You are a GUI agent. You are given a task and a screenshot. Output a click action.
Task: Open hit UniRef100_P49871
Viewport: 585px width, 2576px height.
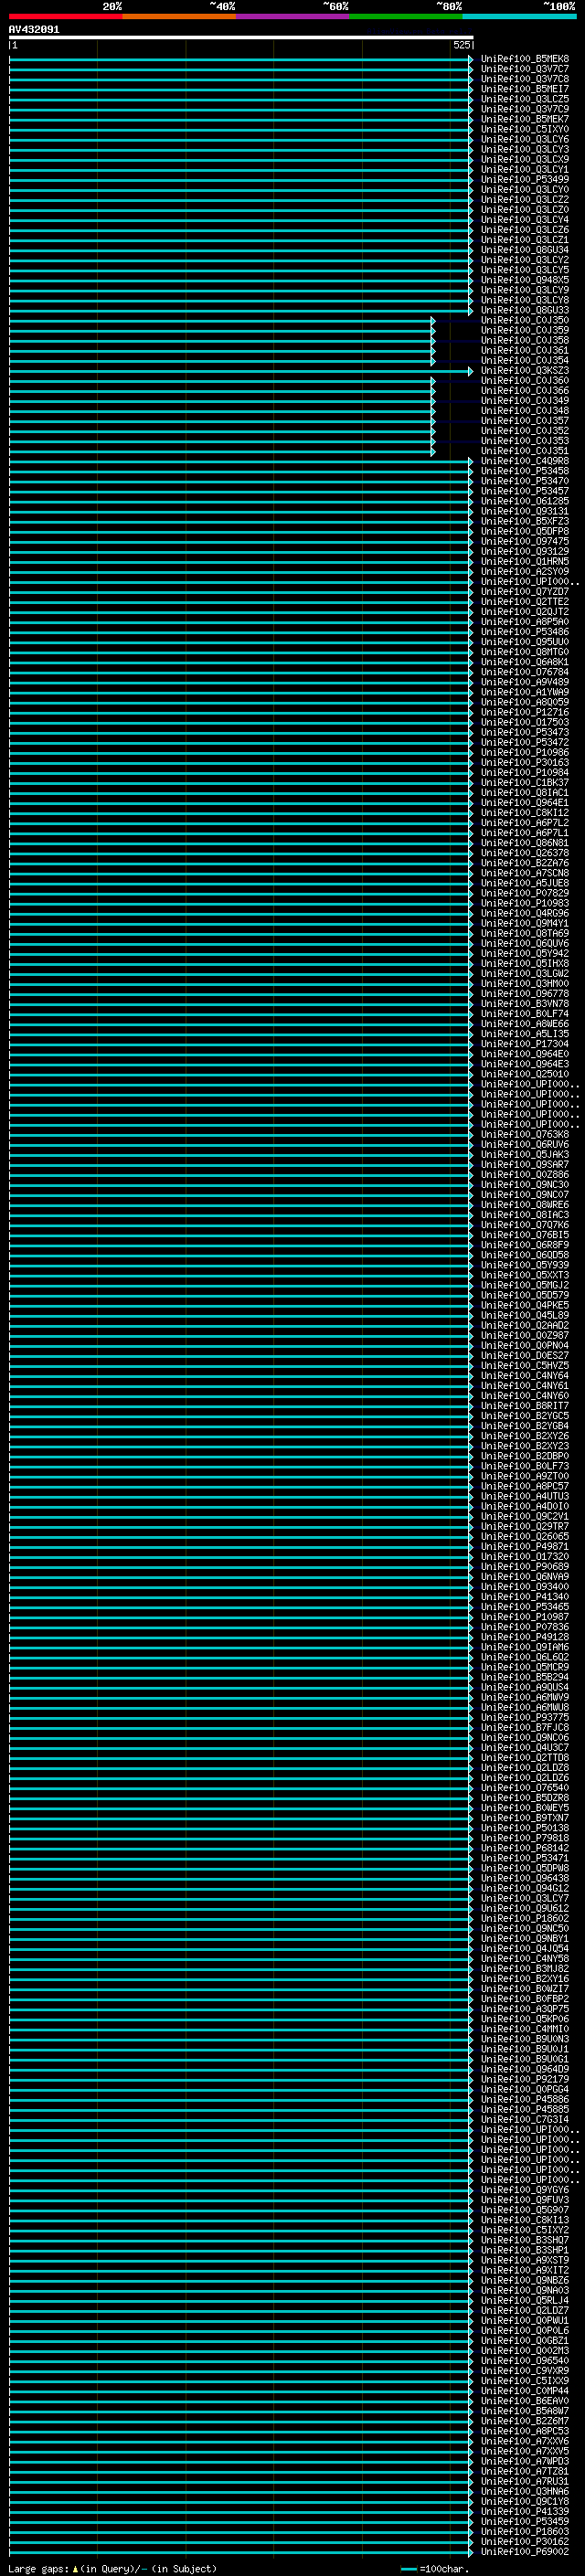tap(524, 1547)
